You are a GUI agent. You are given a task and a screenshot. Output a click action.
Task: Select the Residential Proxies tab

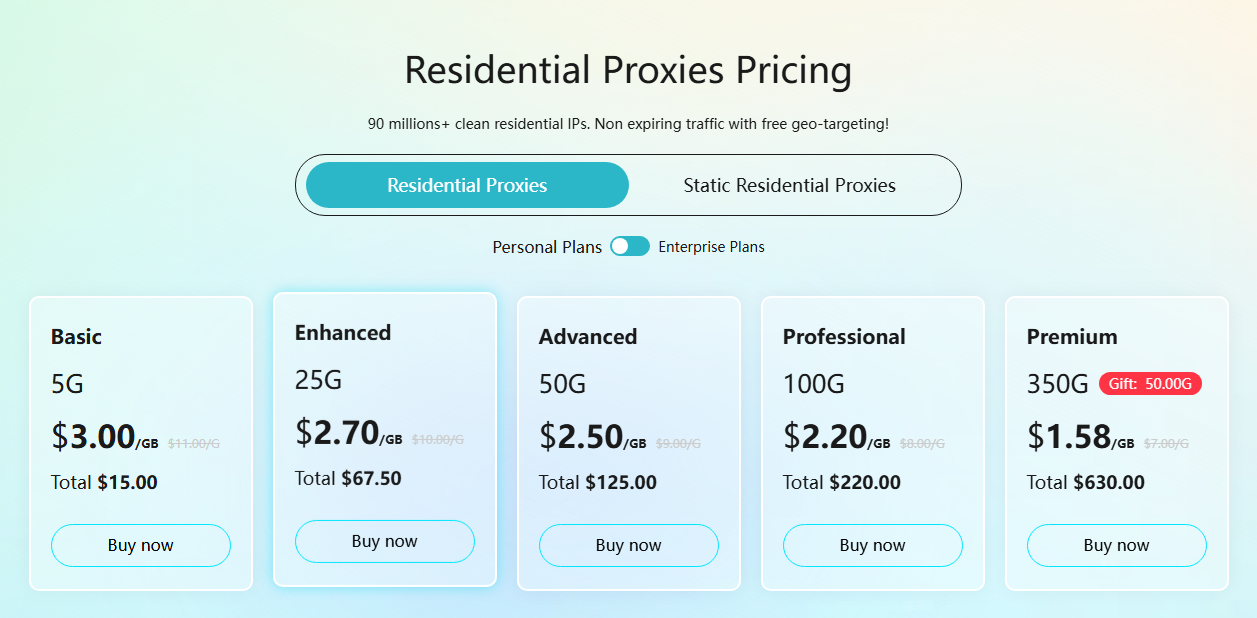[467, 185]
